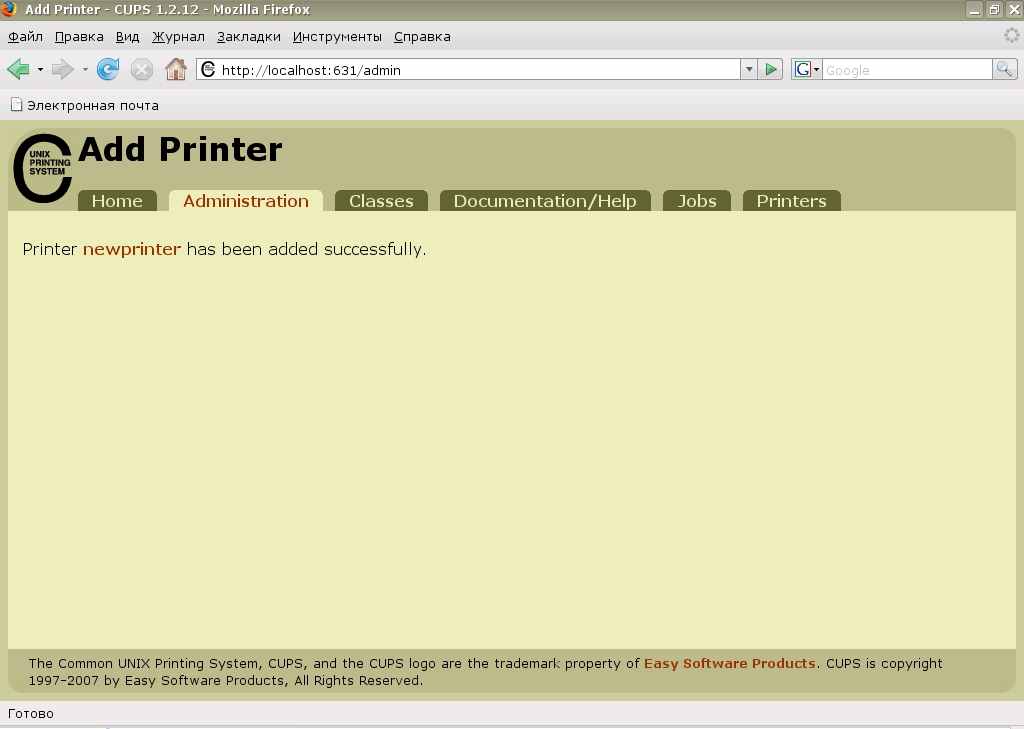Expand the address bar history dropdown
The height and width of the screenshot is (729, 1024).
pos(749,69)
